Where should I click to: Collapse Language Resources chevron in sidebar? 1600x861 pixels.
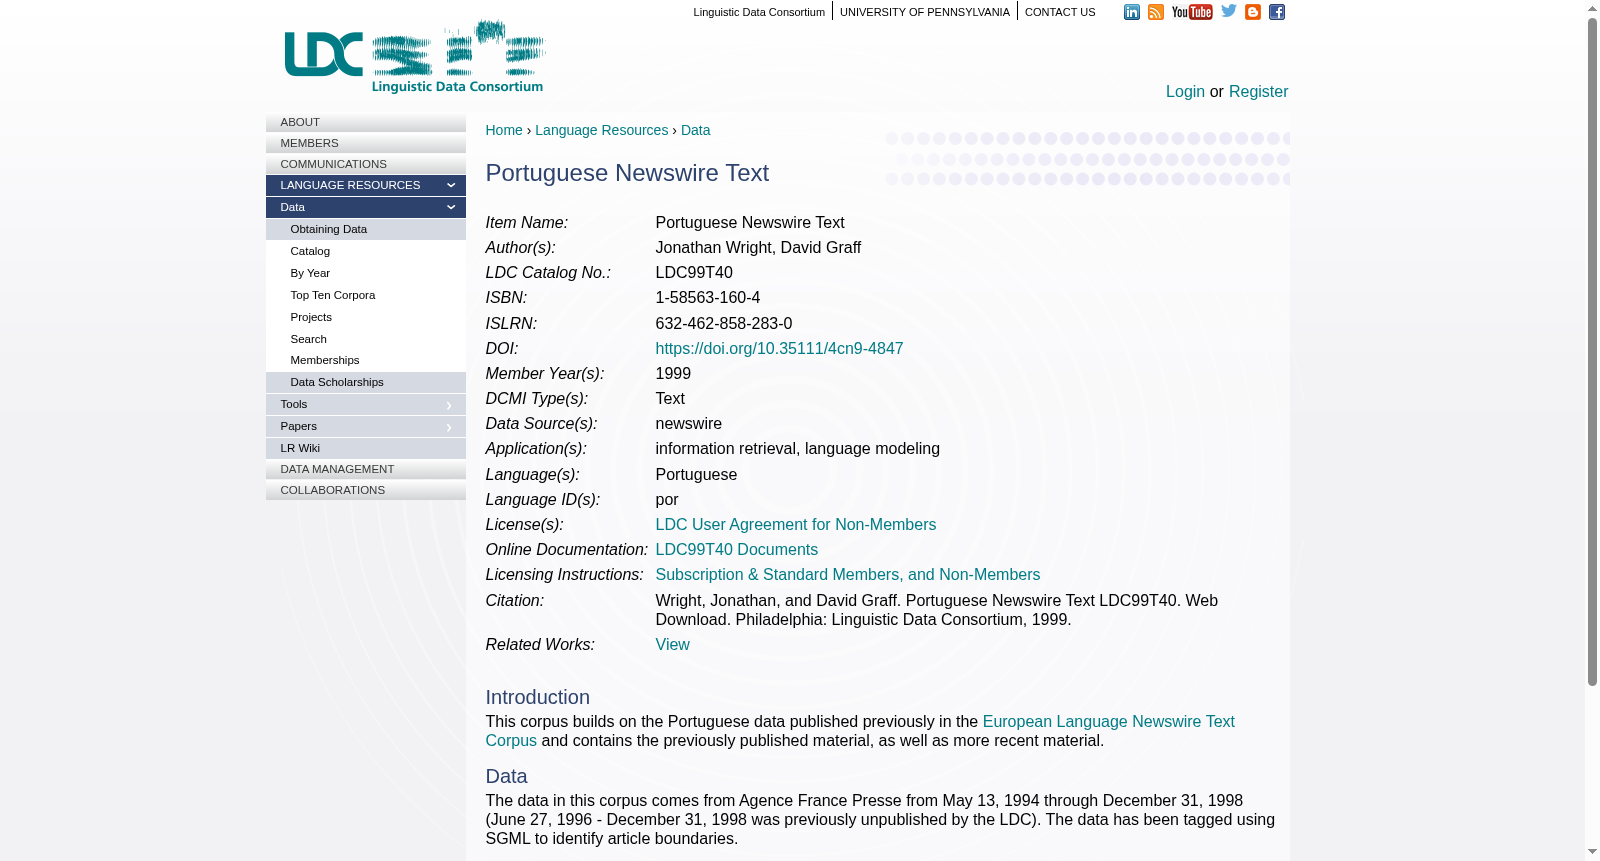[451, 185]
